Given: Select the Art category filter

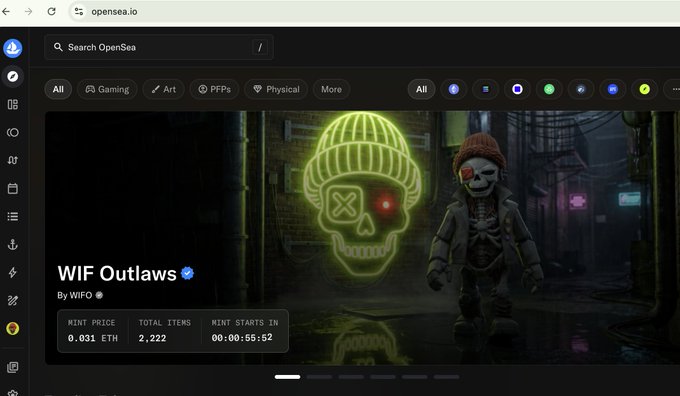Looking at the screenshot, I should pyautogui.click(x=163, y=89).
